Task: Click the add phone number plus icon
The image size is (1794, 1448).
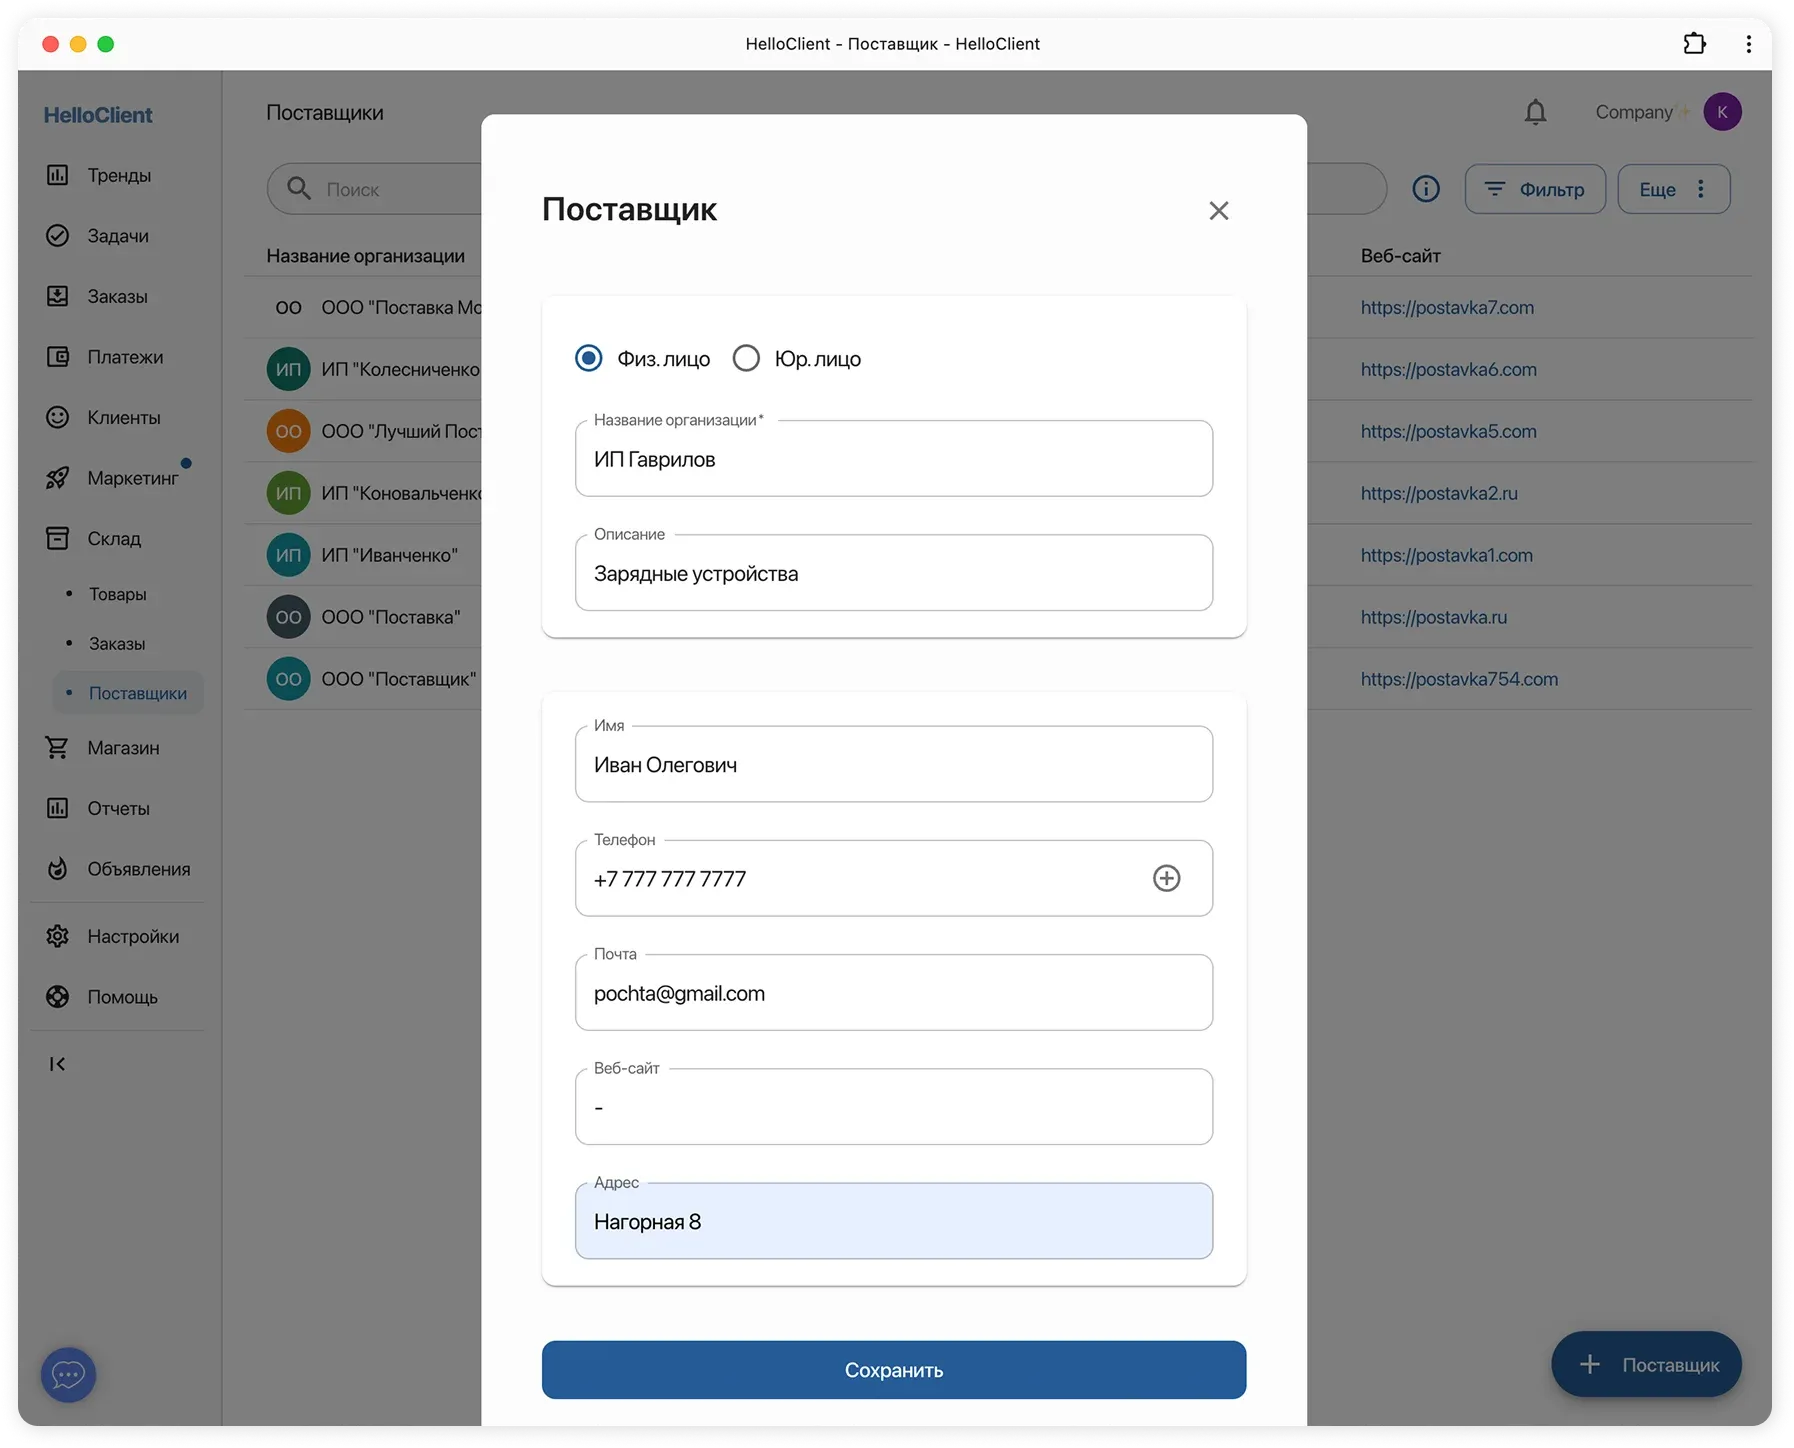Action: pos(1166,878)
